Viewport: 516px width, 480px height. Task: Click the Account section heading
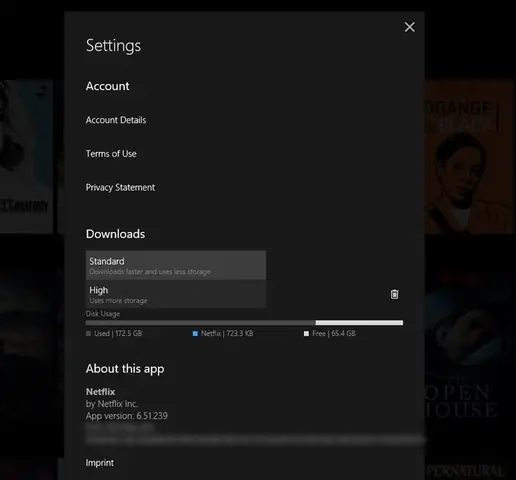107,86
